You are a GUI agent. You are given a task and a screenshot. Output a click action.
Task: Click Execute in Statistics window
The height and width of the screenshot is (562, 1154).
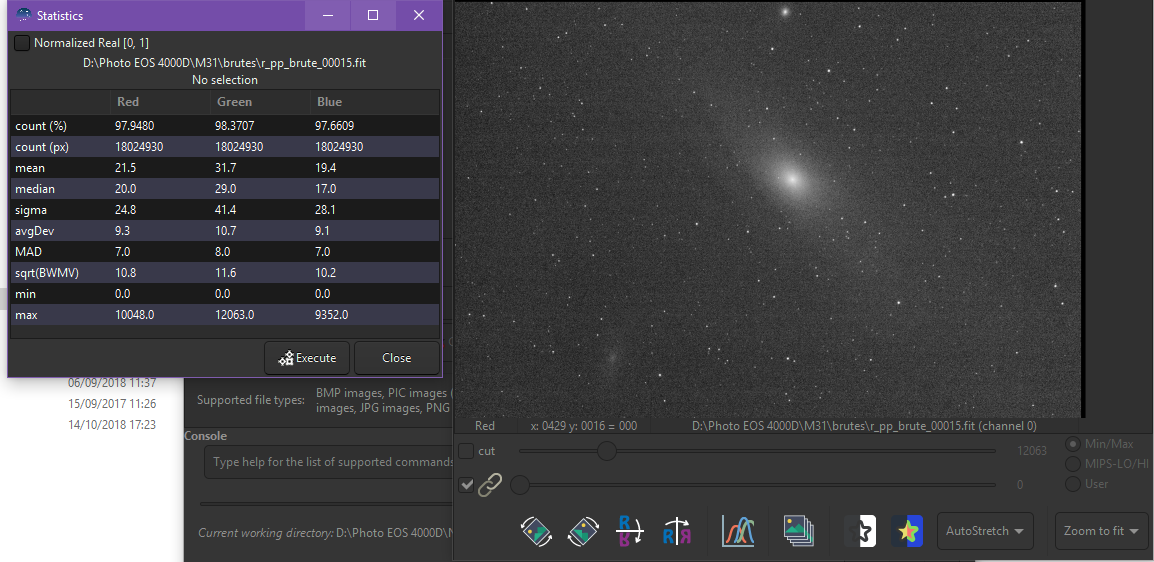[308, 358]
